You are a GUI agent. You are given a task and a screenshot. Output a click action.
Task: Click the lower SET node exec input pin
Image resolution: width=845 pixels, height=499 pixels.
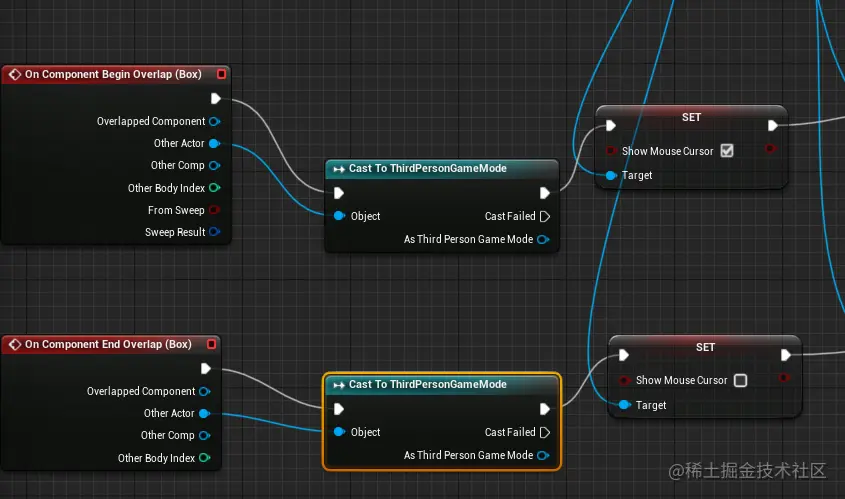[624, 355]
